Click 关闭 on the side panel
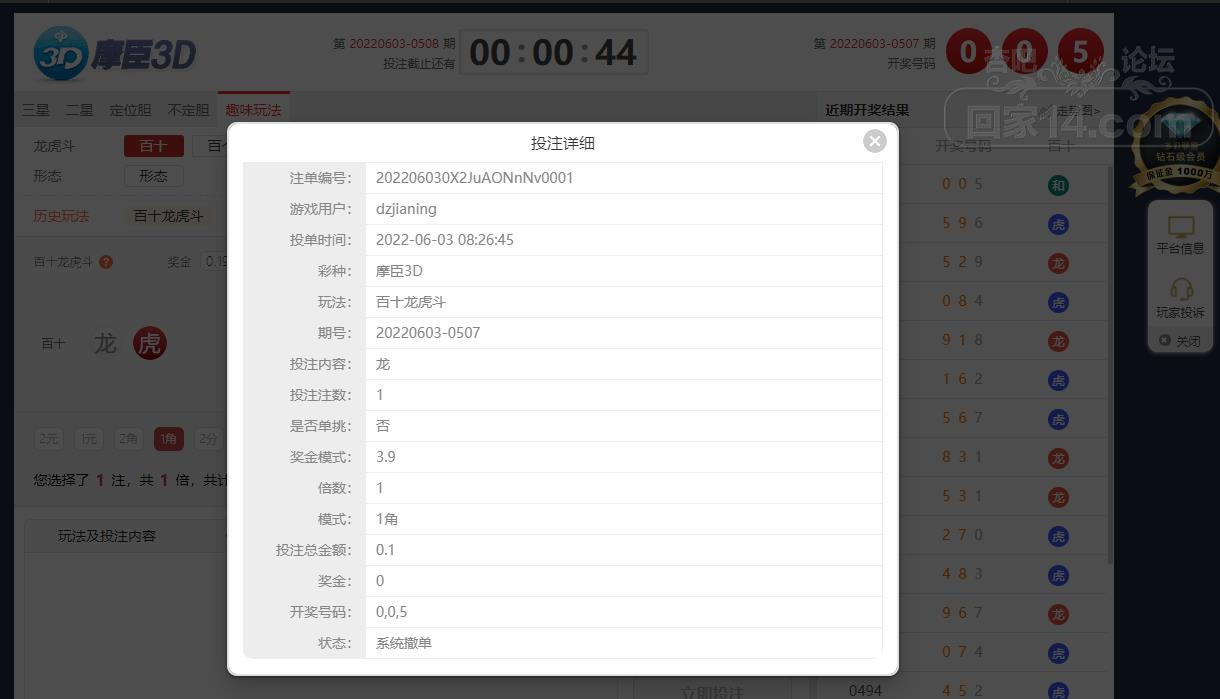The image size is (1220, 699). (1181, 341)
